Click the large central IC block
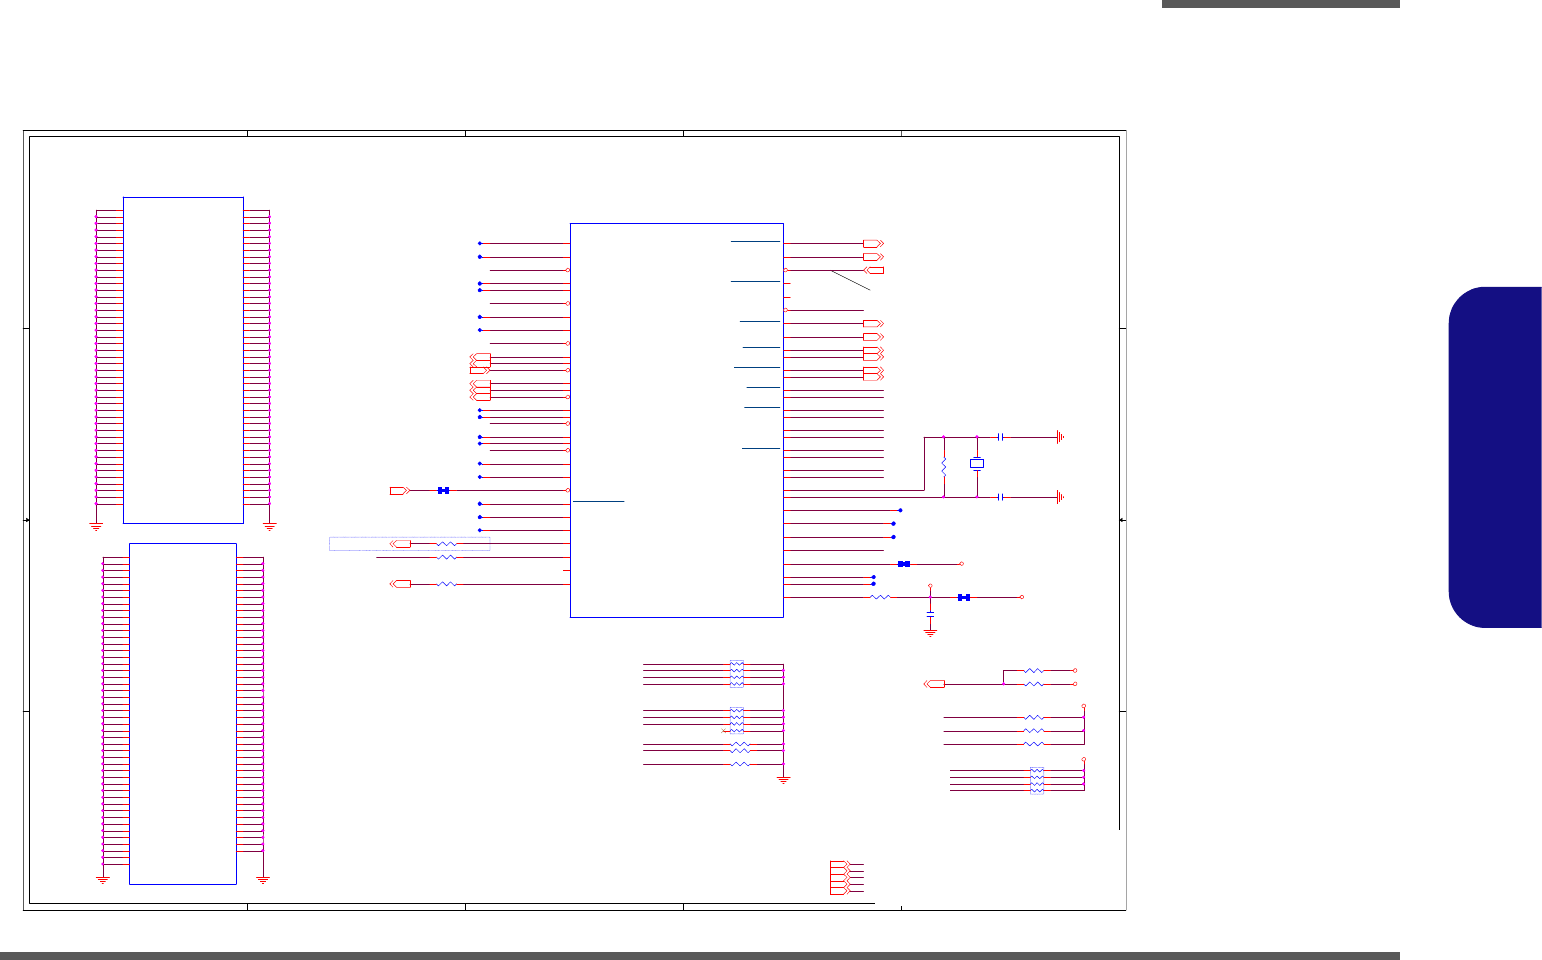Screen dimensions: 1542x960 676,420
